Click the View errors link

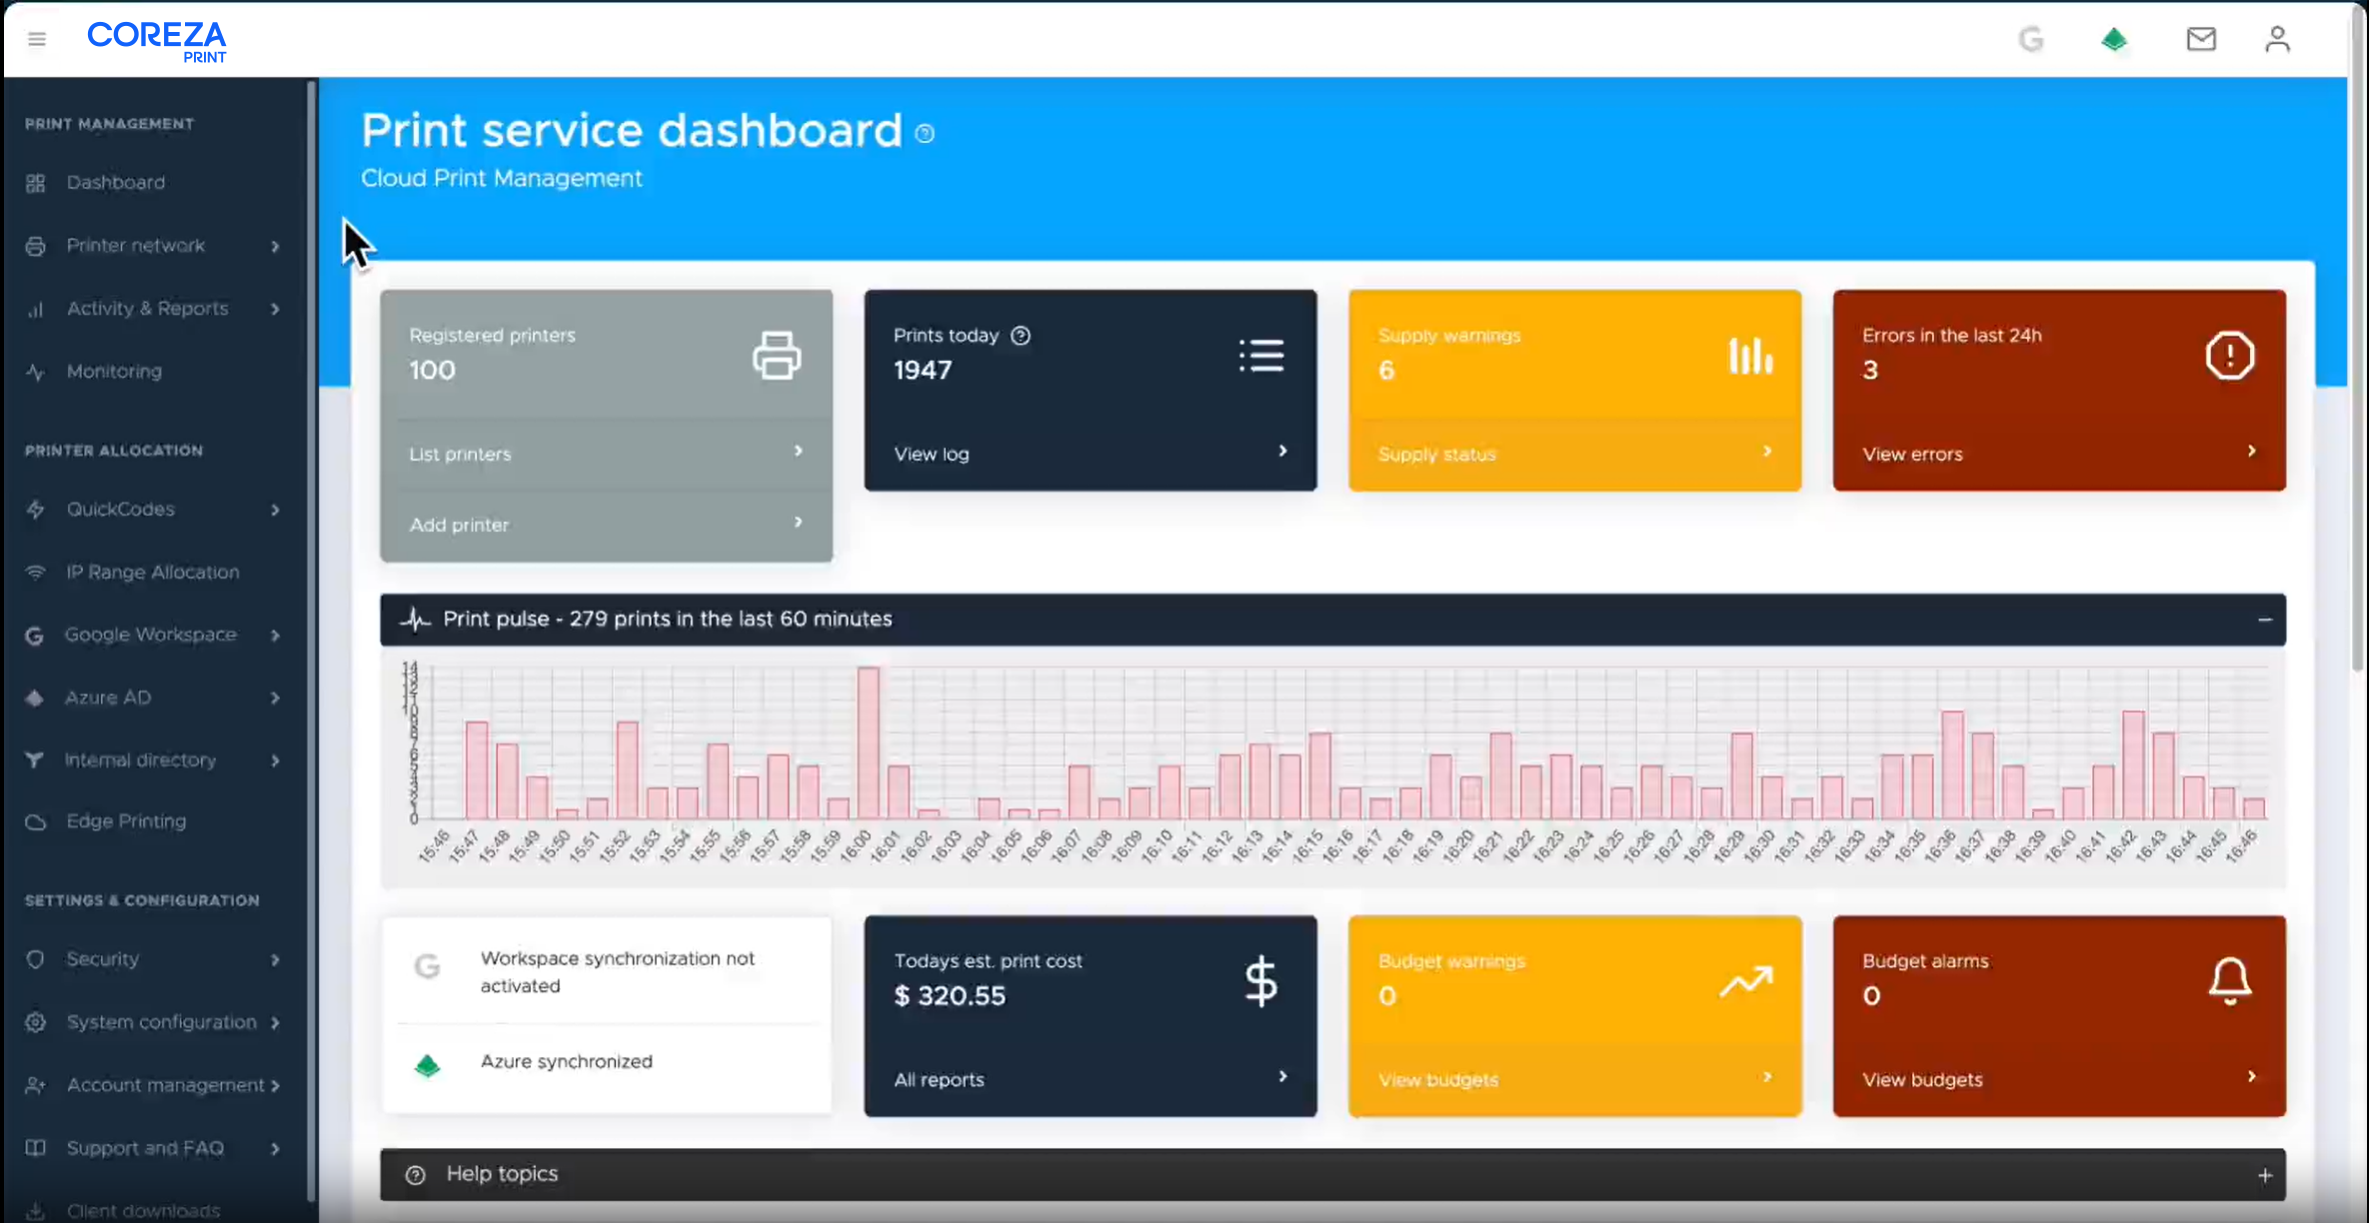click(1912, 454)
